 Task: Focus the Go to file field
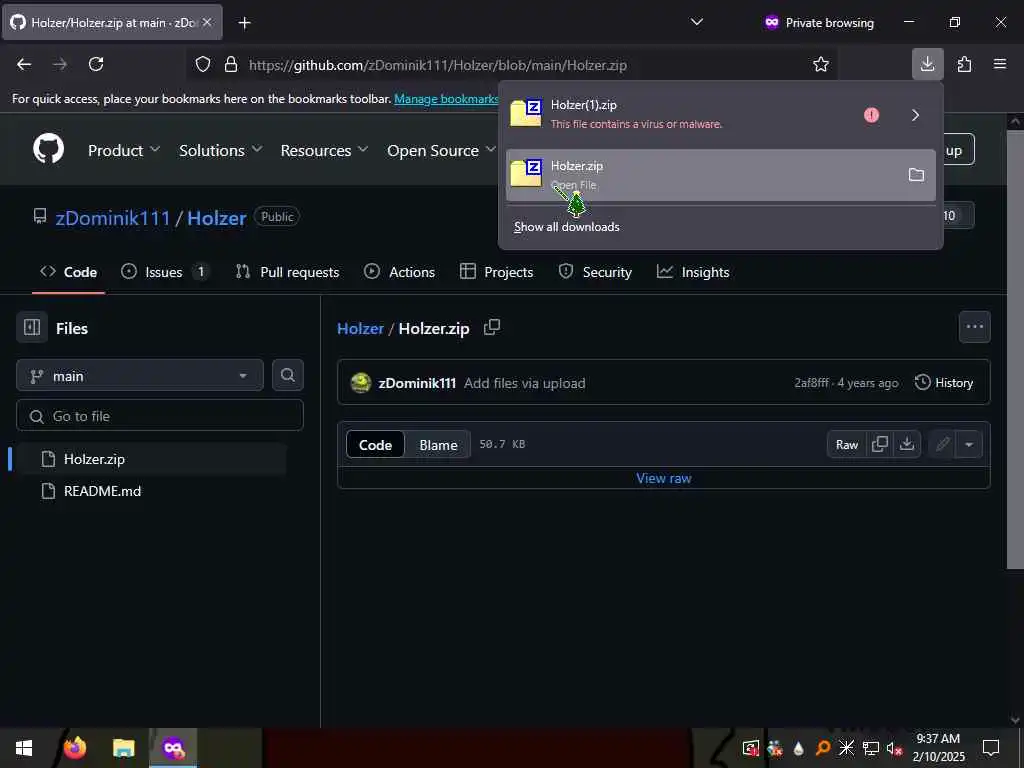tap(160, 415)
